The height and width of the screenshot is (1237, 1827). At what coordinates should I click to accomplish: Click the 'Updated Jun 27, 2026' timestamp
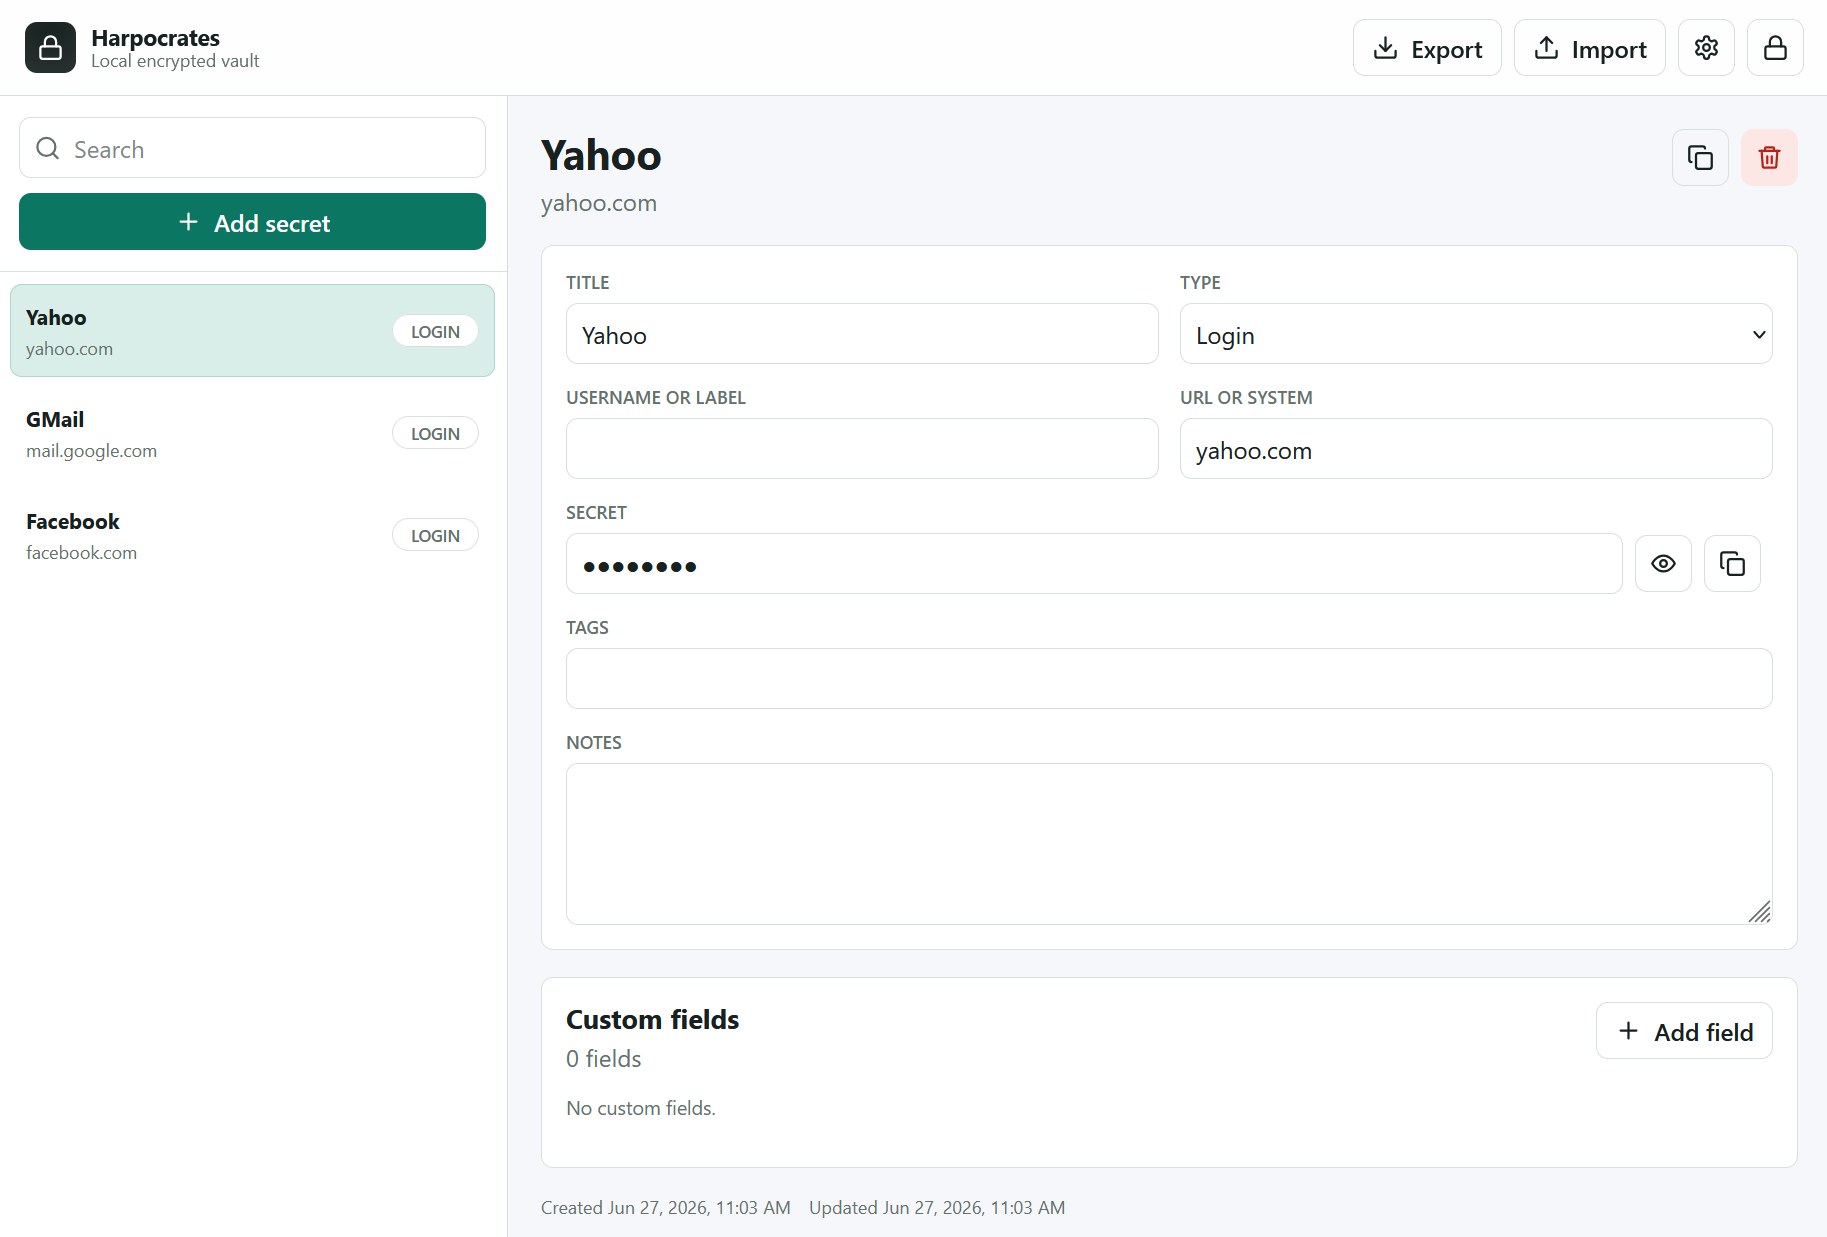[937, 1207]
